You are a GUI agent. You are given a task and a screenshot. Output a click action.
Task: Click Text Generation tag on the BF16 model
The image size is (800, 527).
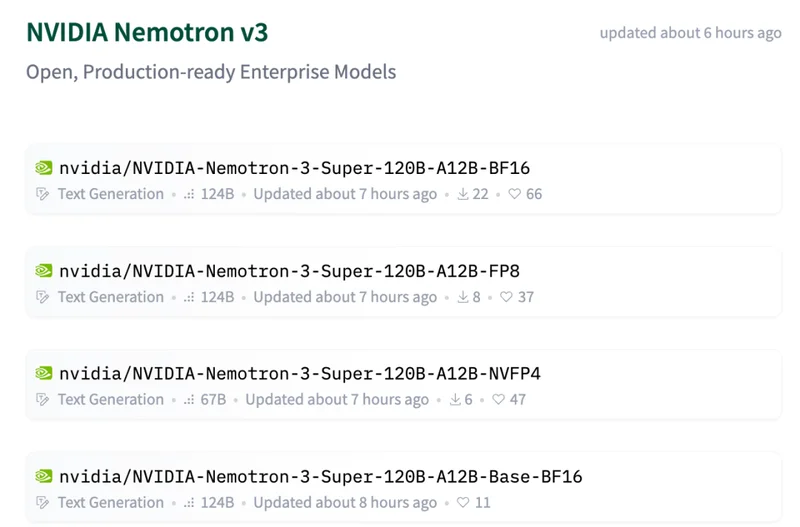[110, 194]
